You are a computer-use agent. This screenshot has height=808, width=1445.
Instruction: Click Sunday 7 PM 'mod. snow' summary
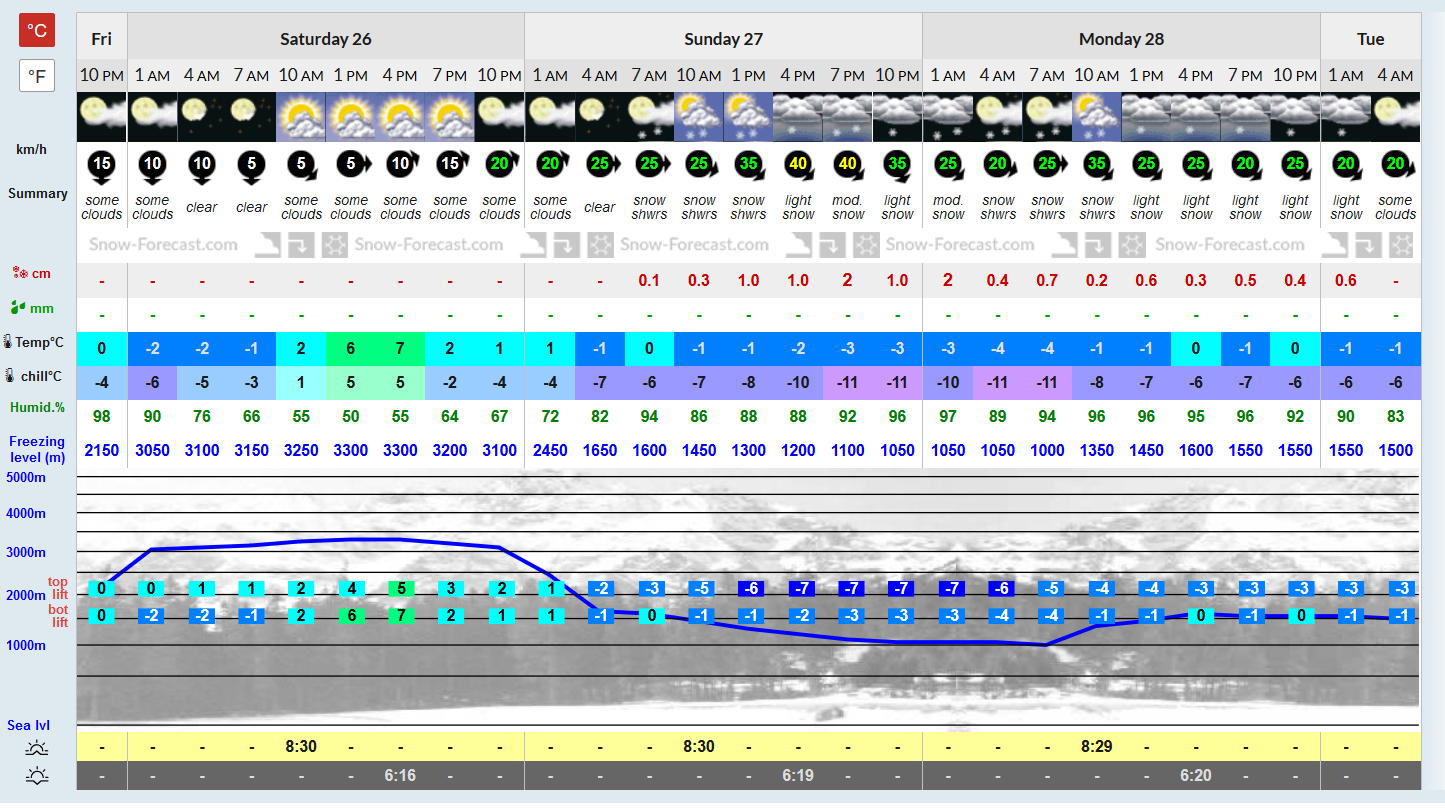click(x=848, y=207)
